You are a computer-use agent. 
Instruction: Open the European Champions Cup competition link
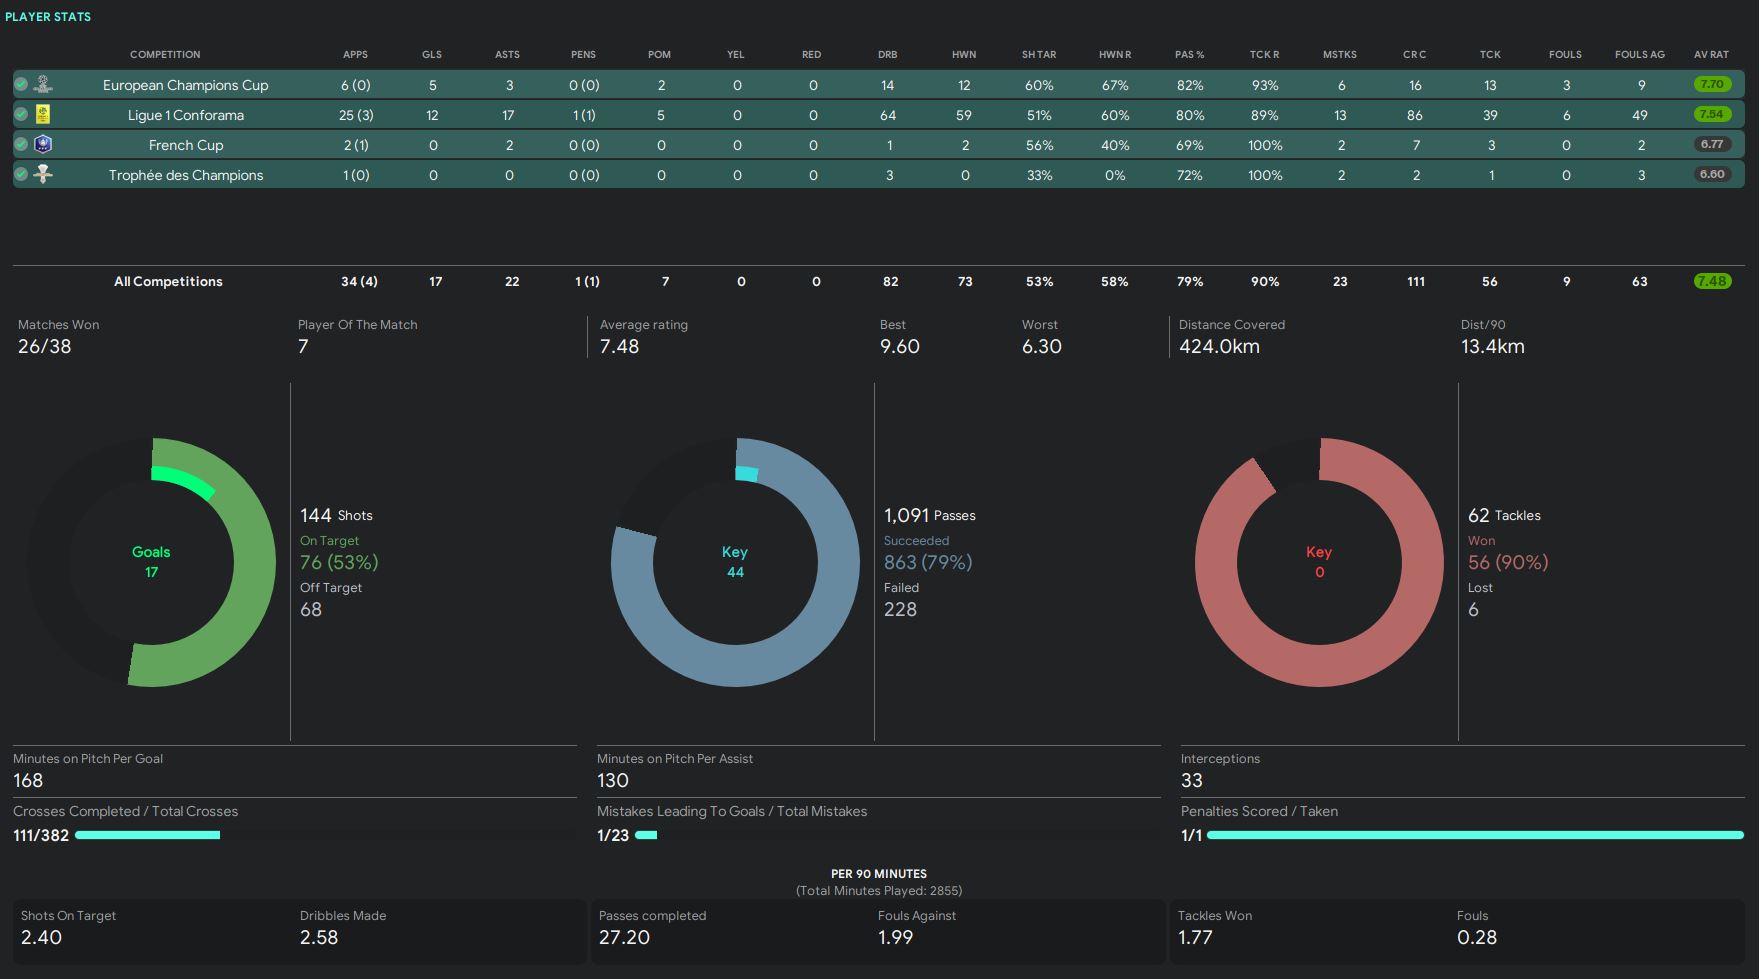point(185,85)
